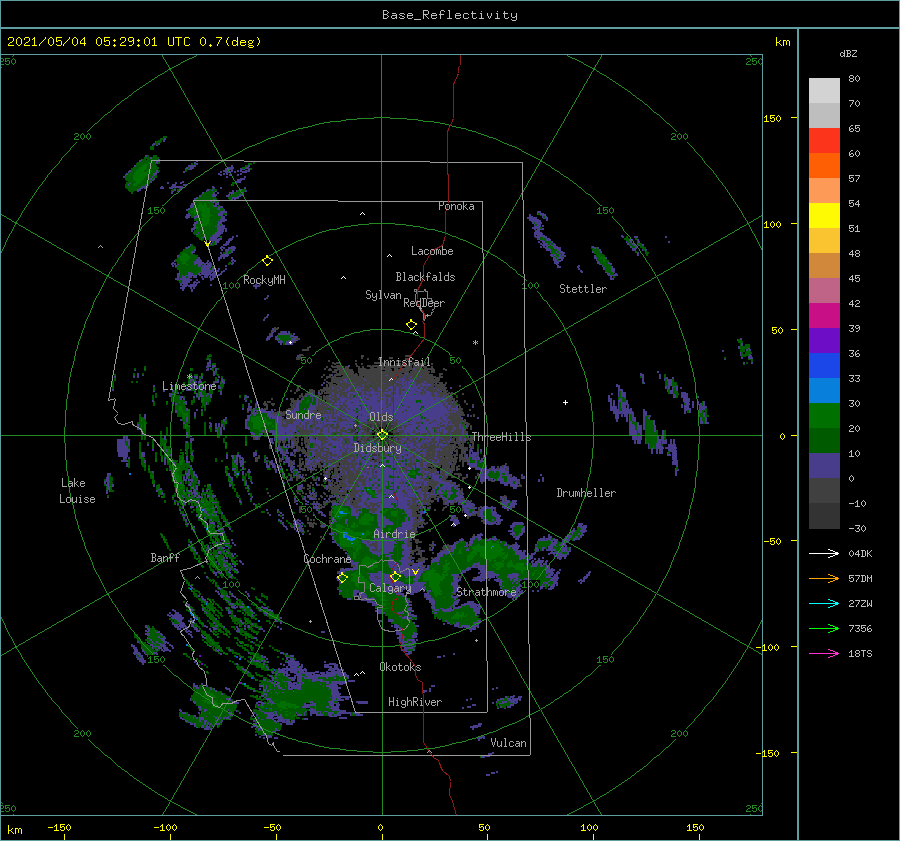Click the Ponoka city label
The width and height of the screenshot is (900, 841).
point(456,206)
